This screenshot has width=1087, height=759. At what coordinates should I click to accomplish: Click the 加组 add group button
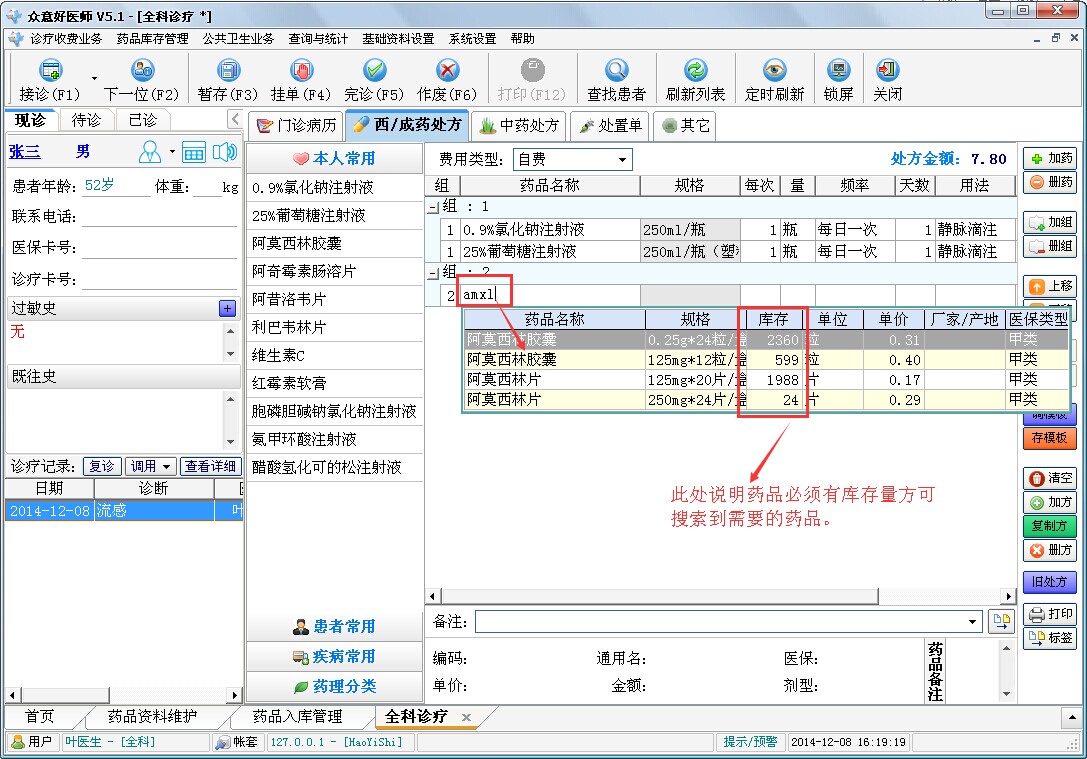point(1050,223)
